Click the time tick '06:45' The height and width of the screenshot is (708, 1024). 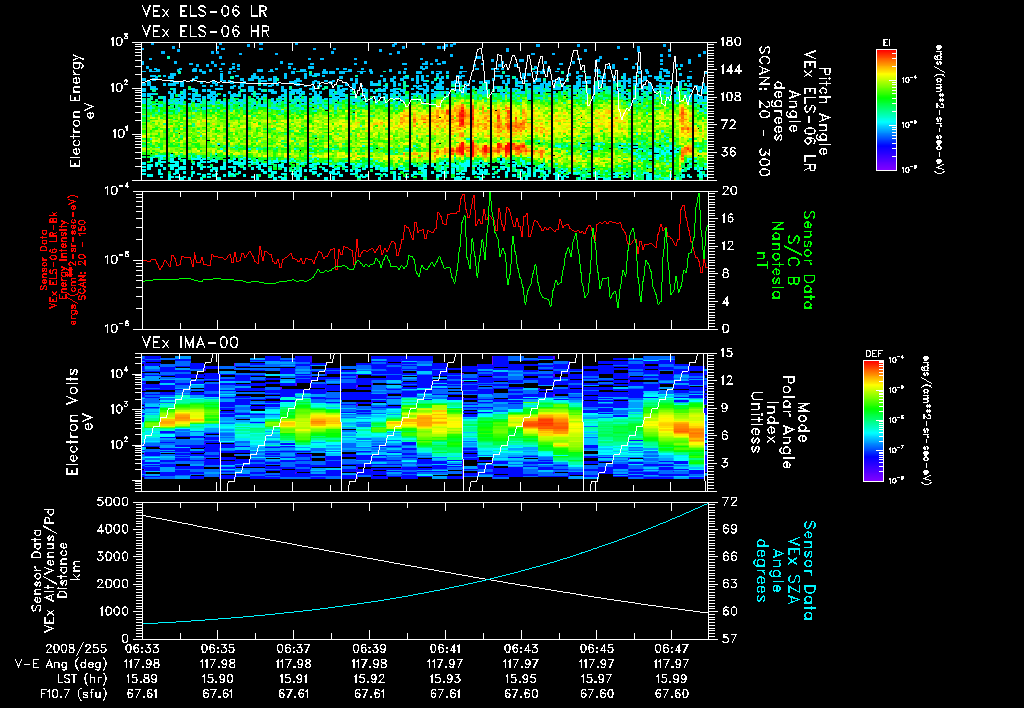(x=596, y=649)
